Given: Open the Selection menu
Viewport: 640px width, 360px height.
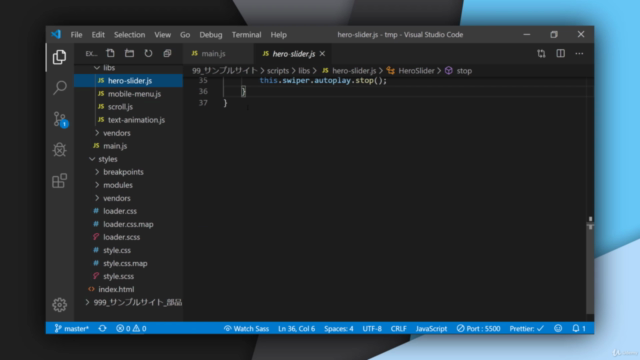Looking at the screenshot, I should 129,35.
